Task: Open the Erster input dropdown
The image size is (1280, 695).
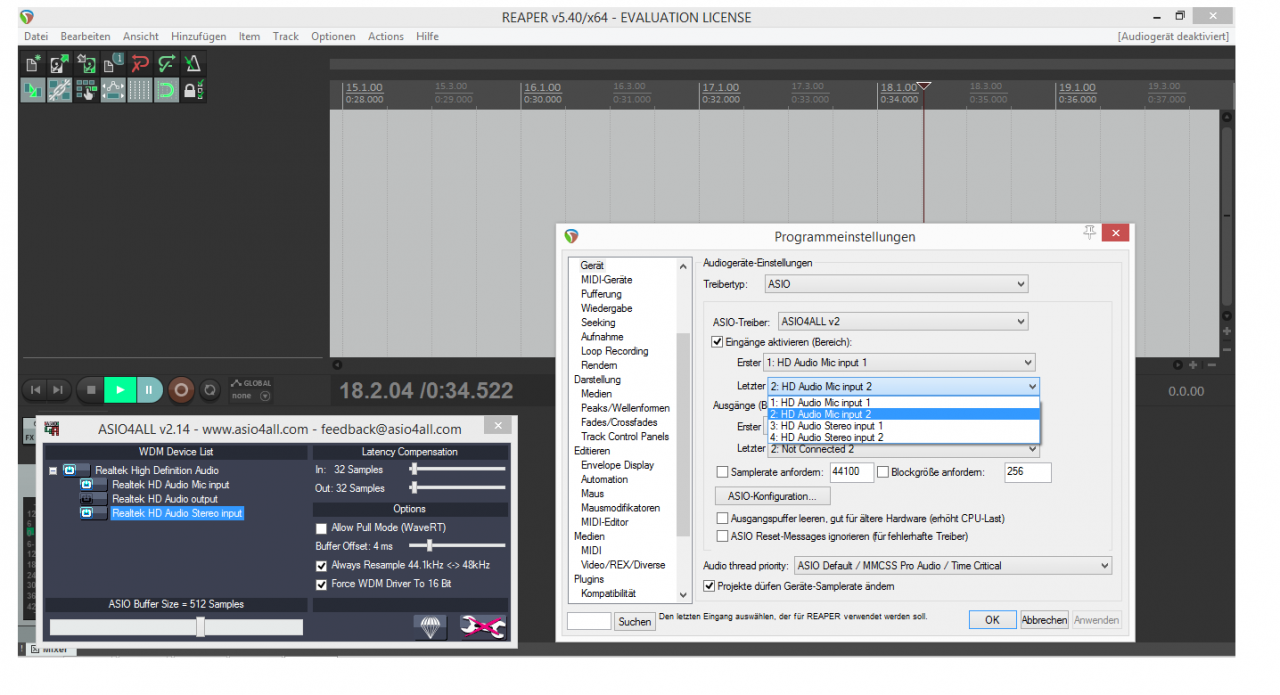Action: click(899, 362)
